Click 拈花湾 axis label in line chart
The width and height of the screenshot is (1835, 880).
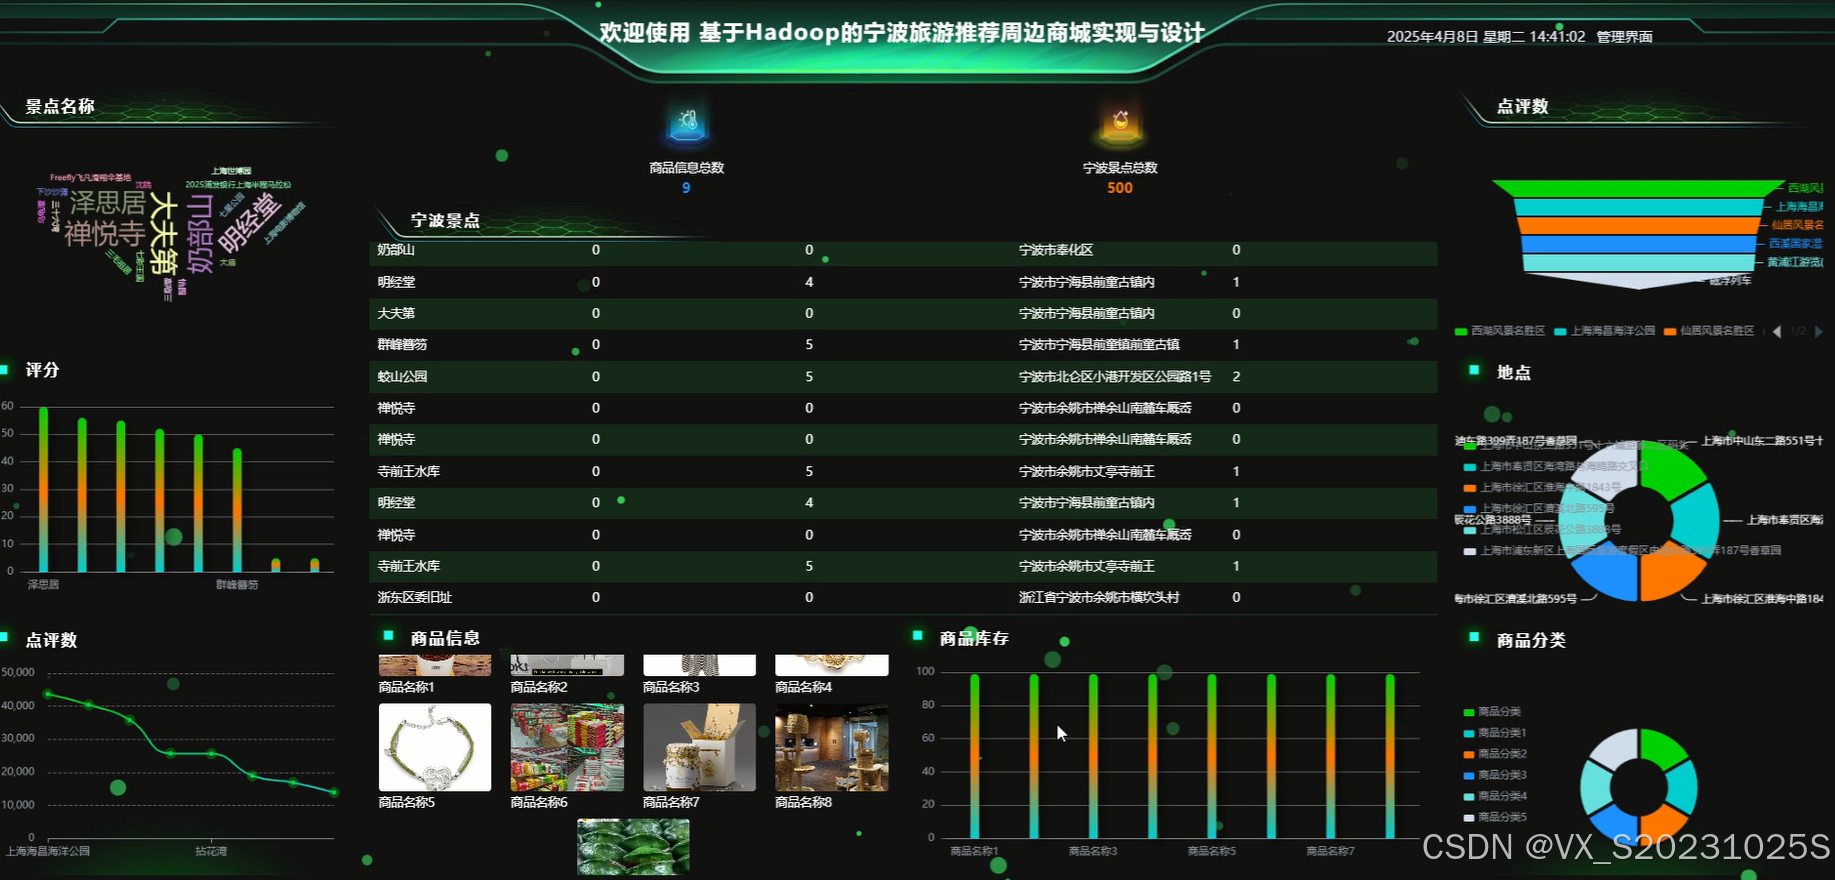tap(211, 851)
